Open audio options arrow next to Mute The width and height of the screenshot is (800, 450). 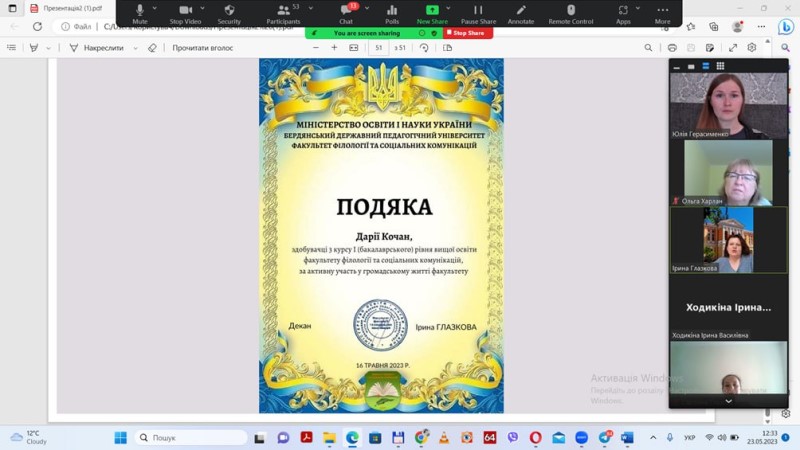pyautogui.click(x=155, y=9)
